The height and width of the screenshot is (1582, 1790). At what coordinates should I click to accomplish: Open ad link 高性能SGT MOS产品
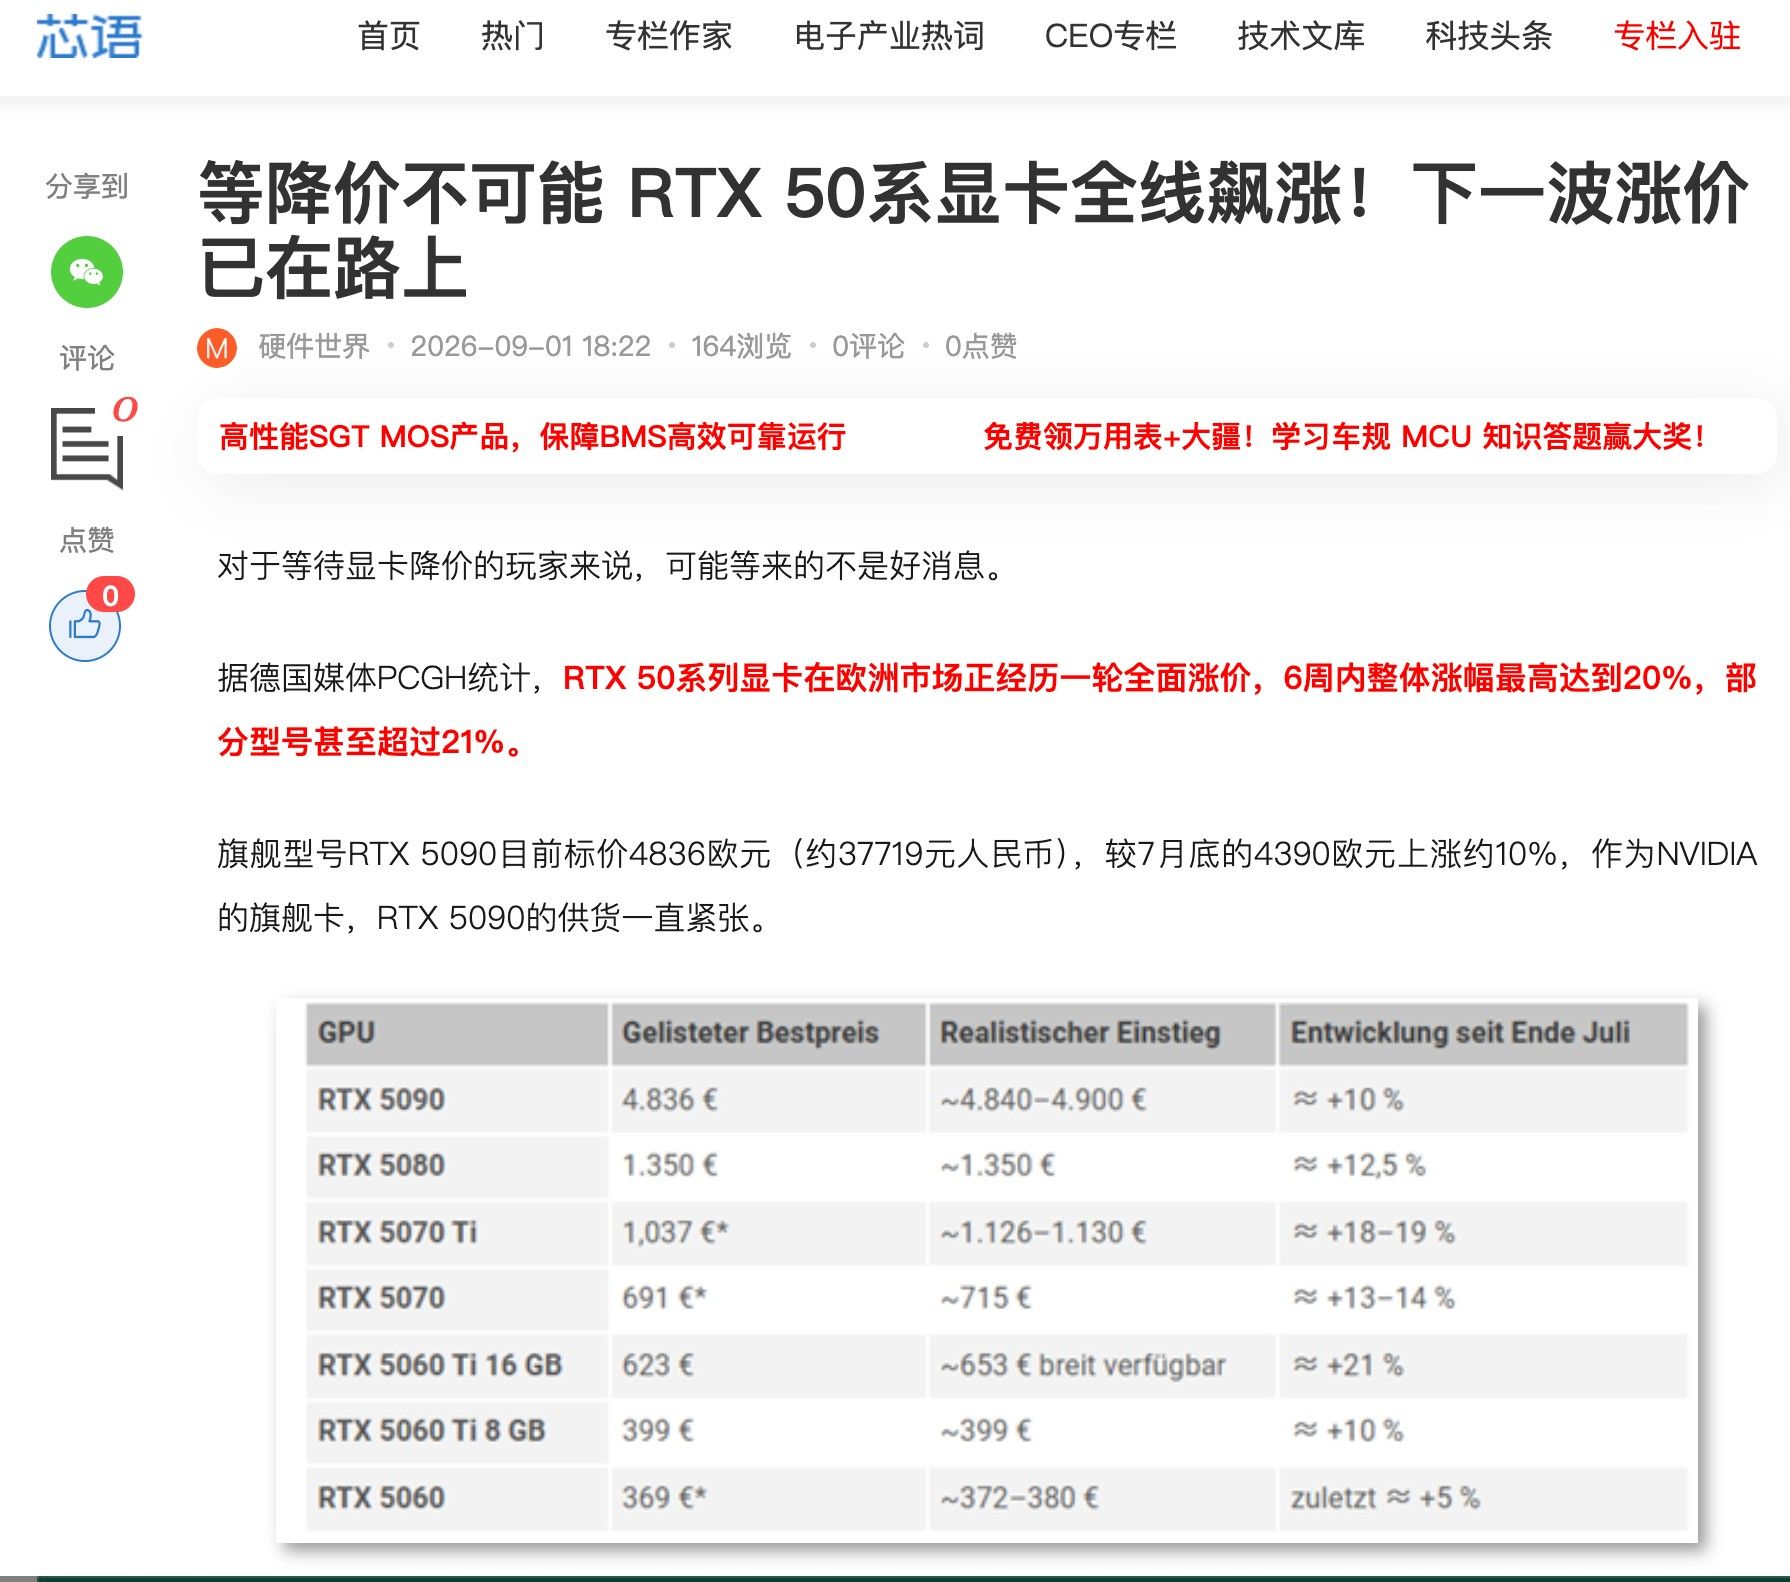pos(532,436)
